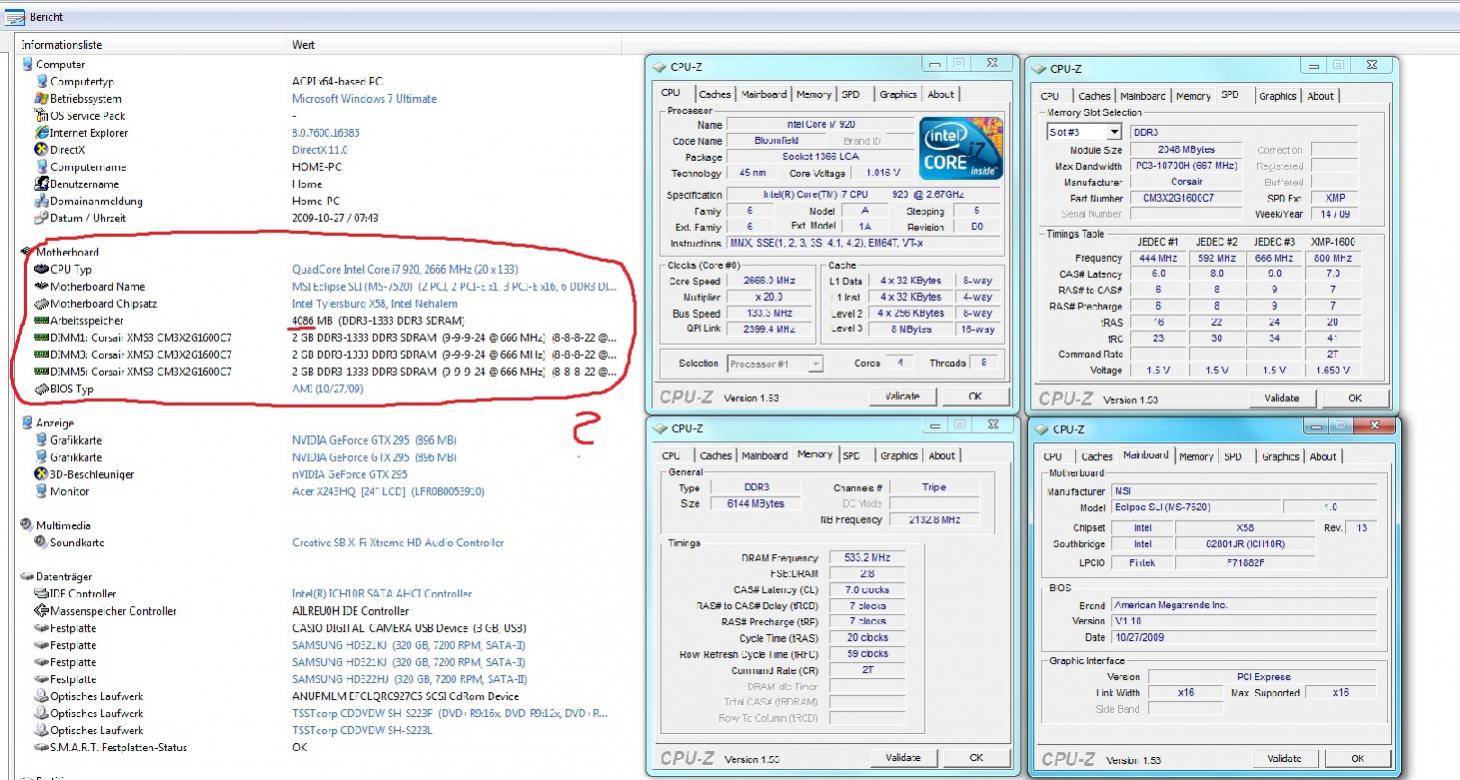Click the DirectX row icon
1460x780 pixels.
pos(42,149)
